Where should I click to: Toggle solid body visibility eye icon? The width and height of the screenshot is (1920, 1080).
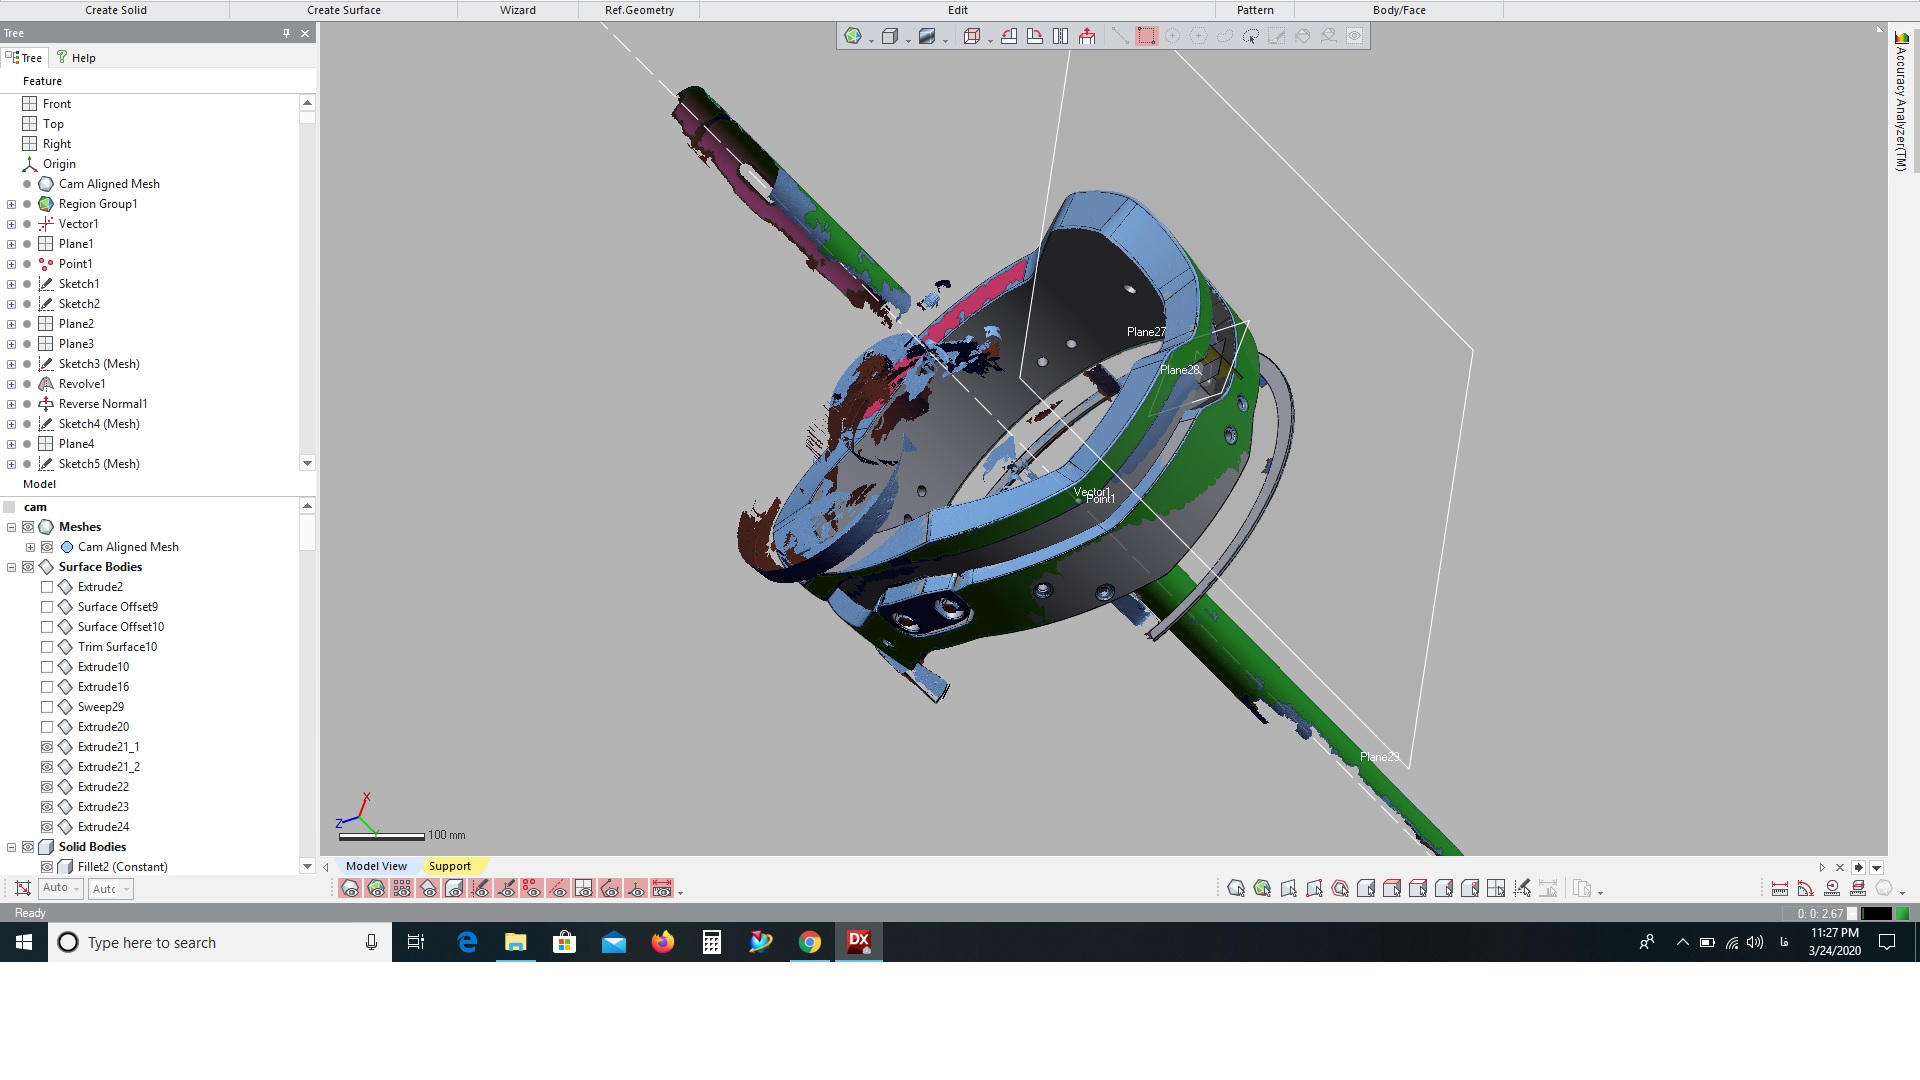(x=454, y=889)
